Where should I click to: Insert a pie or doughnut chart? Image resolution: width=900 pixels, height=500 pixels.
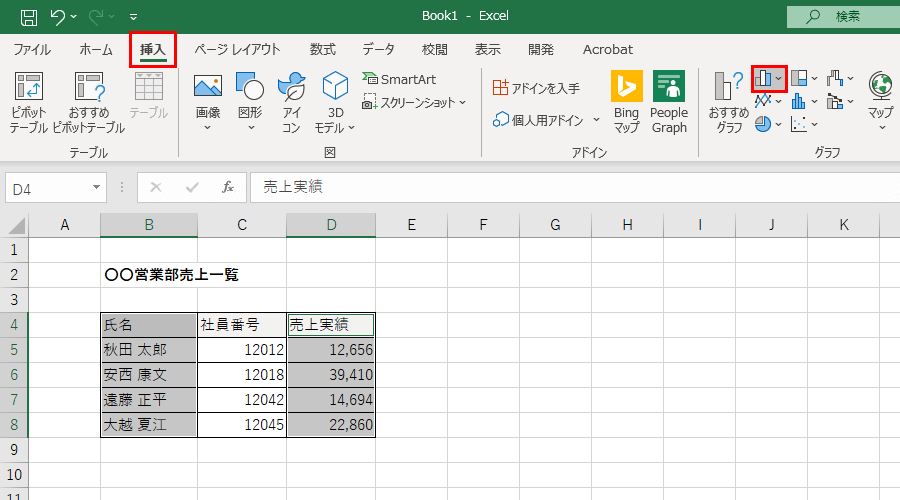pos(769,124)
